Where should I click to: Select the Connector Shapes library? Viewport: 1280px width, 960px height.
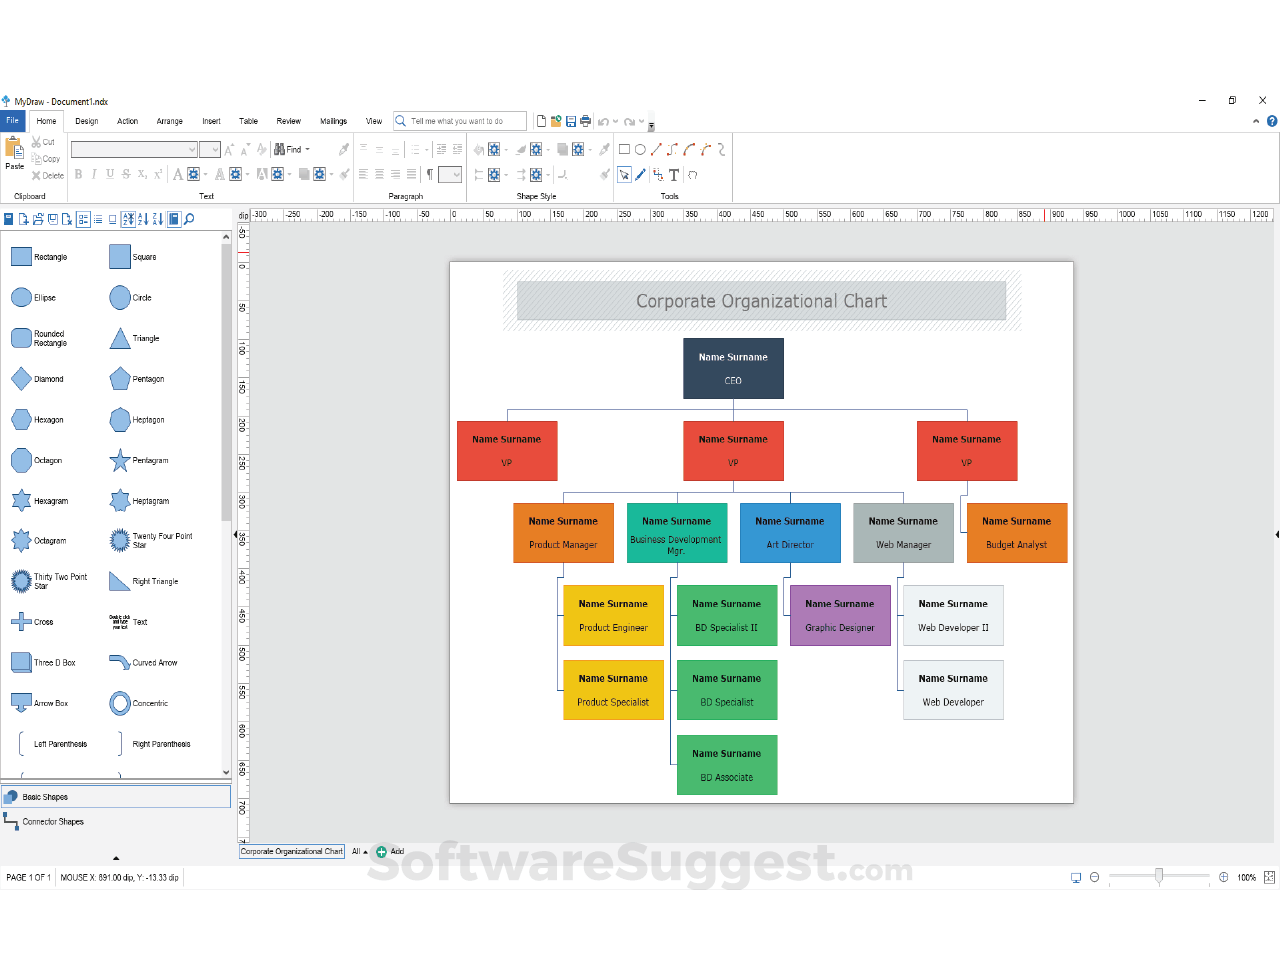point(116,821)
